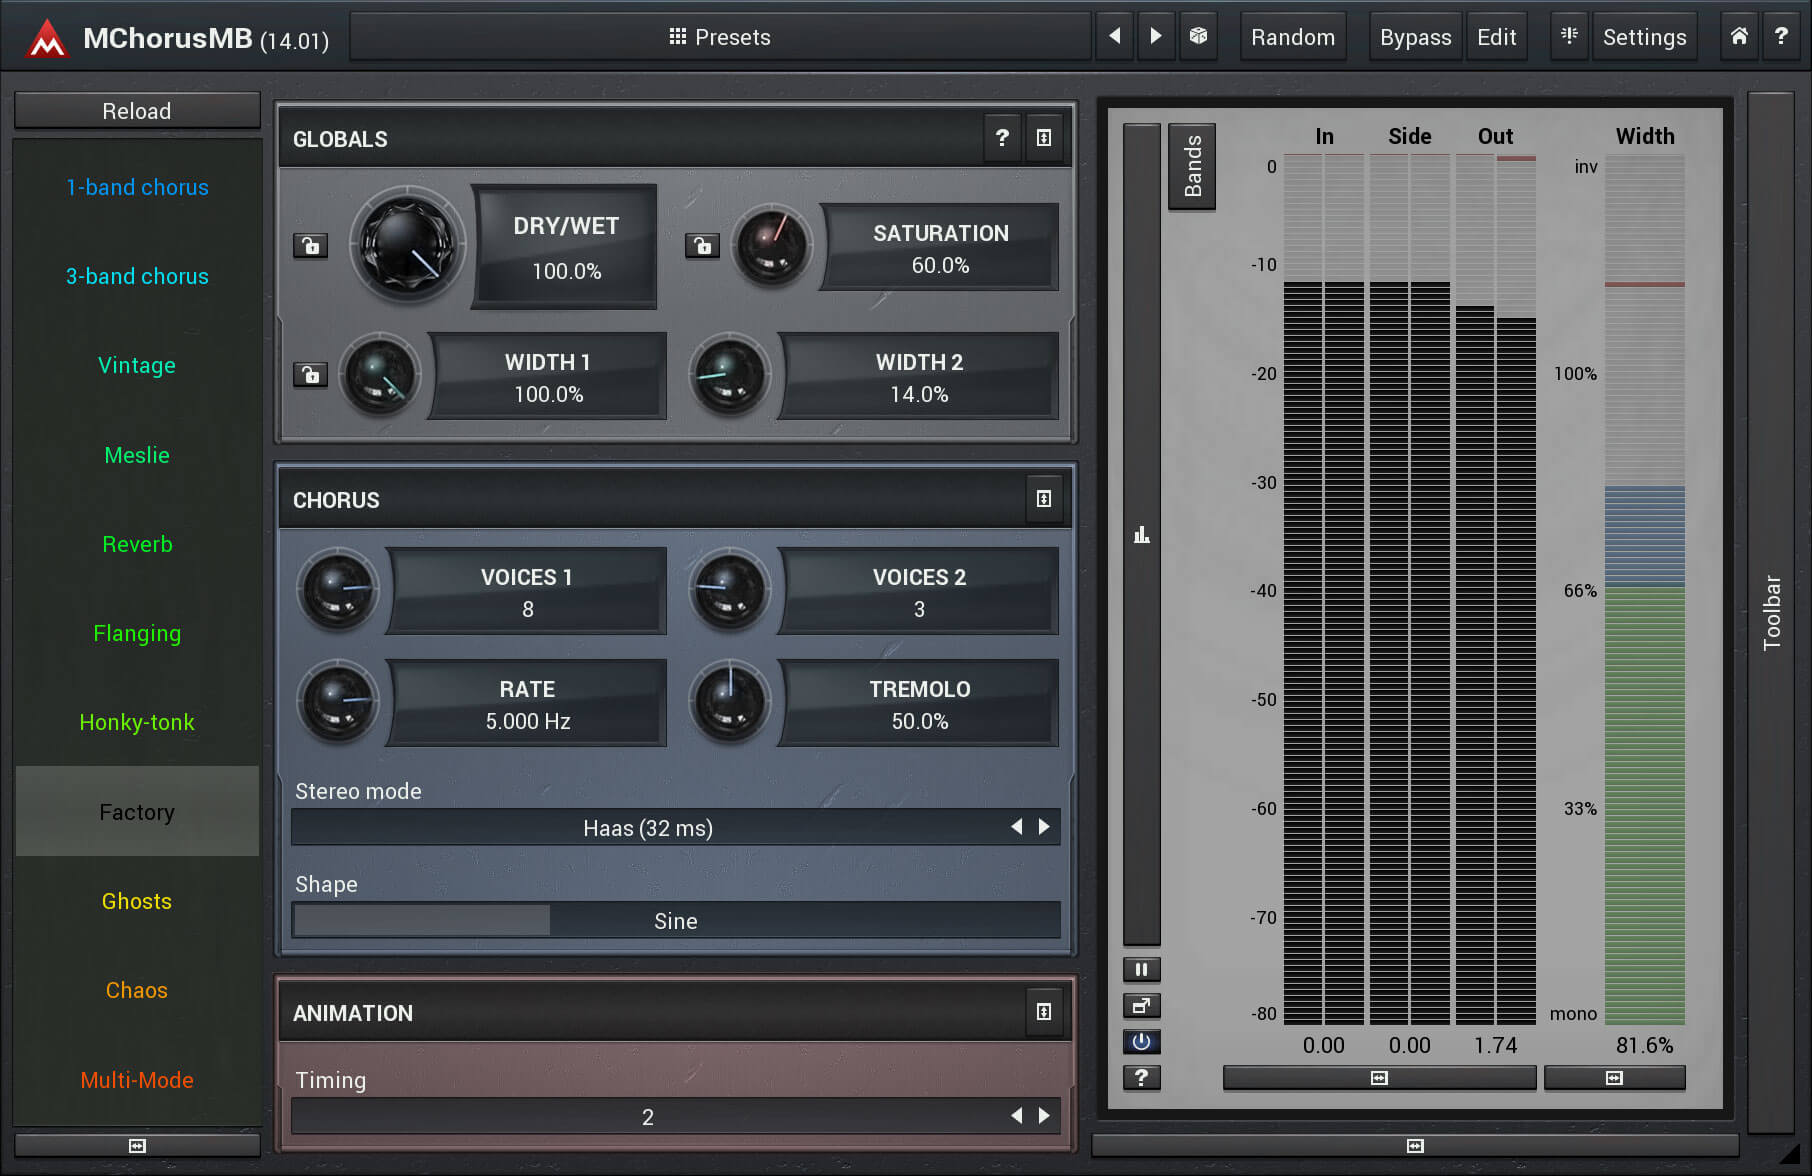Screen dimensions: 1812x1176
Task: Open the Presets grid browser
Action: (720, 37)
